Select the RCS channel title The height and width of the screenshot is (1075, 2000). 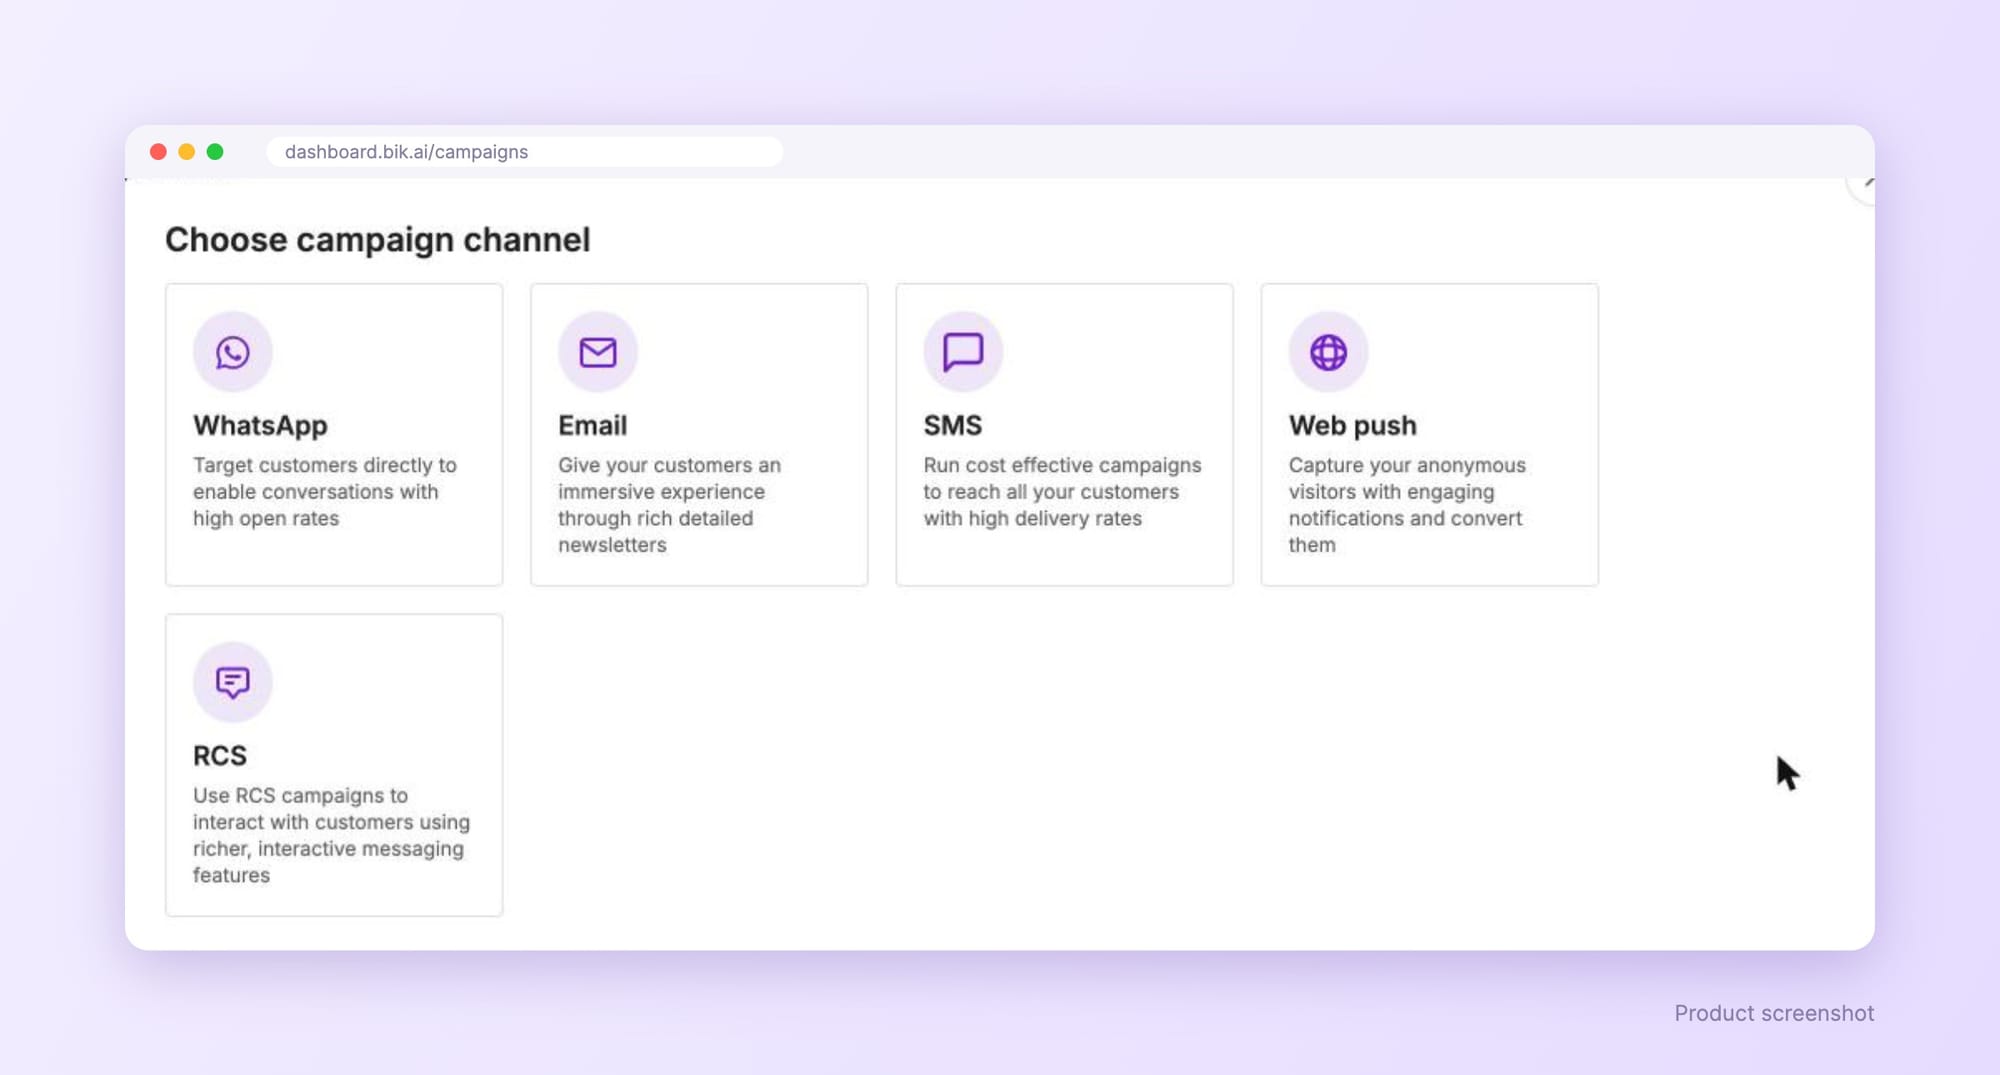tap(220, 756)
